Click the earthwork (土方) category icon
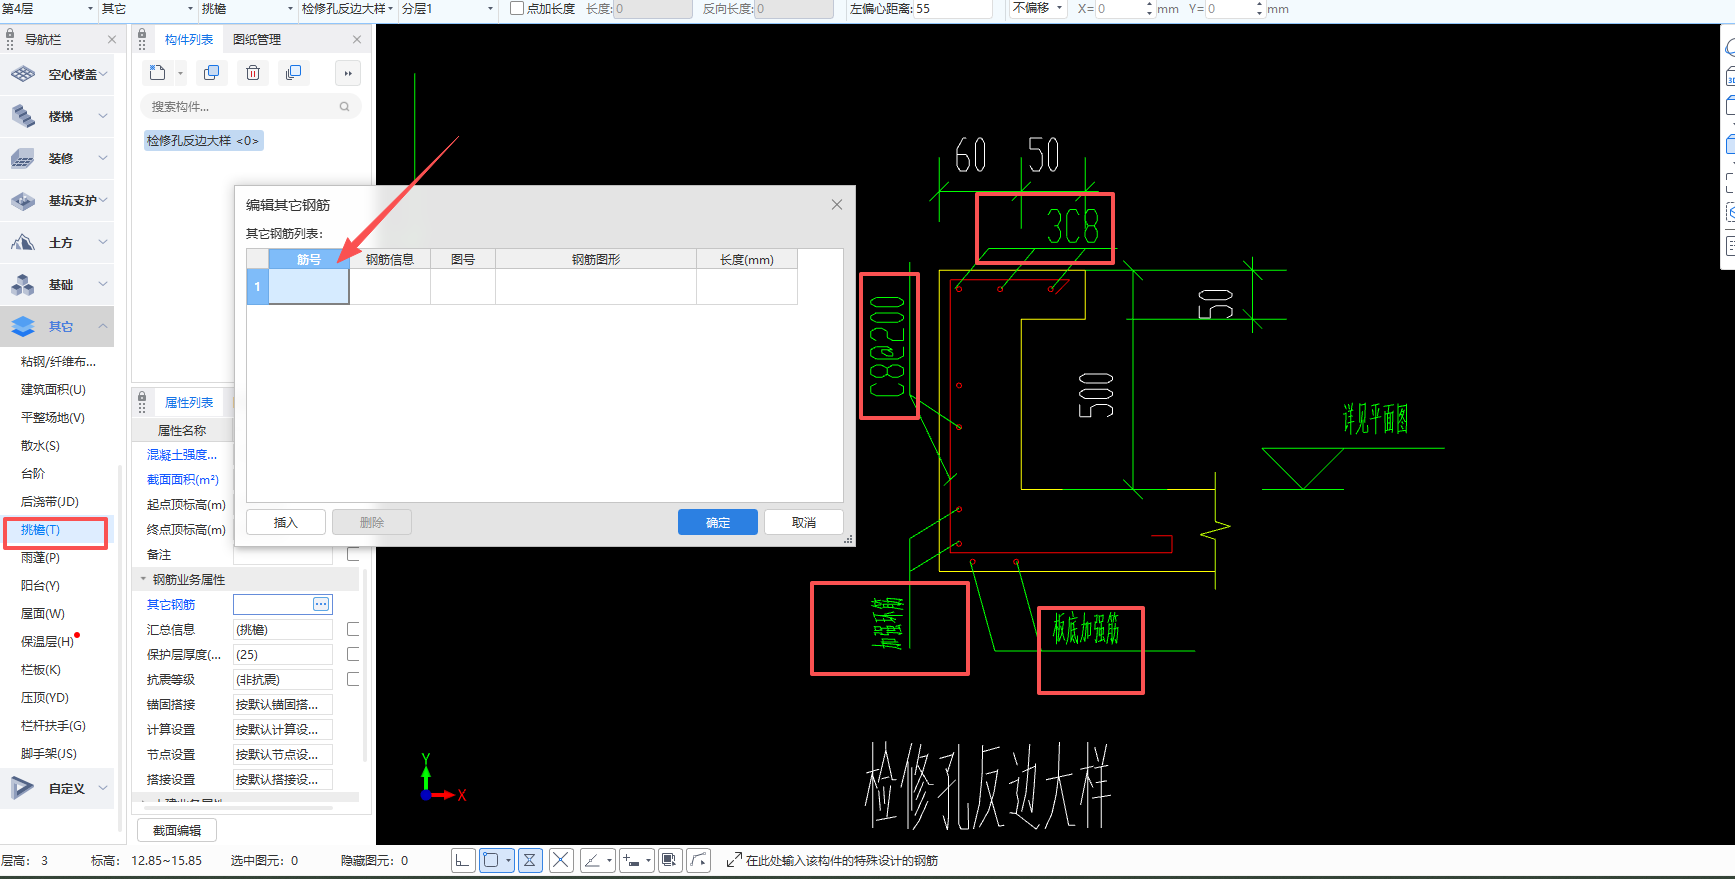This screenshot has height=879, width=1735. click(x=23, y=242)
